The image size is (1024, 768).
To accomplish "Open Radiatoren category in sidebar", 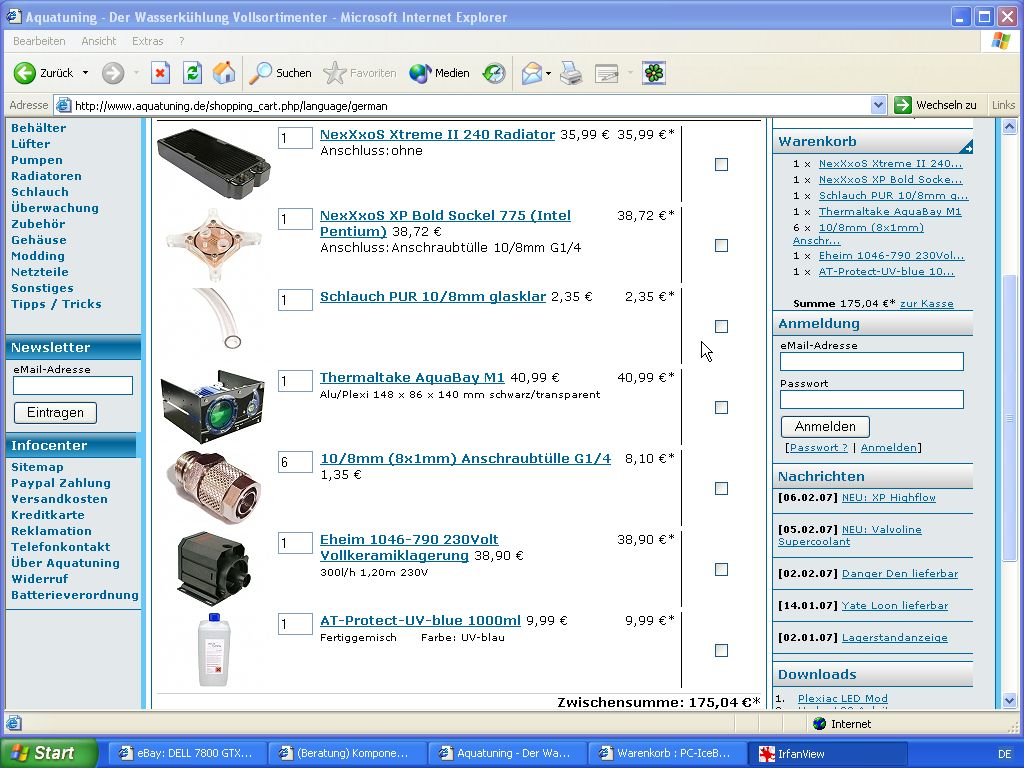I will click(x=46, y=176).
